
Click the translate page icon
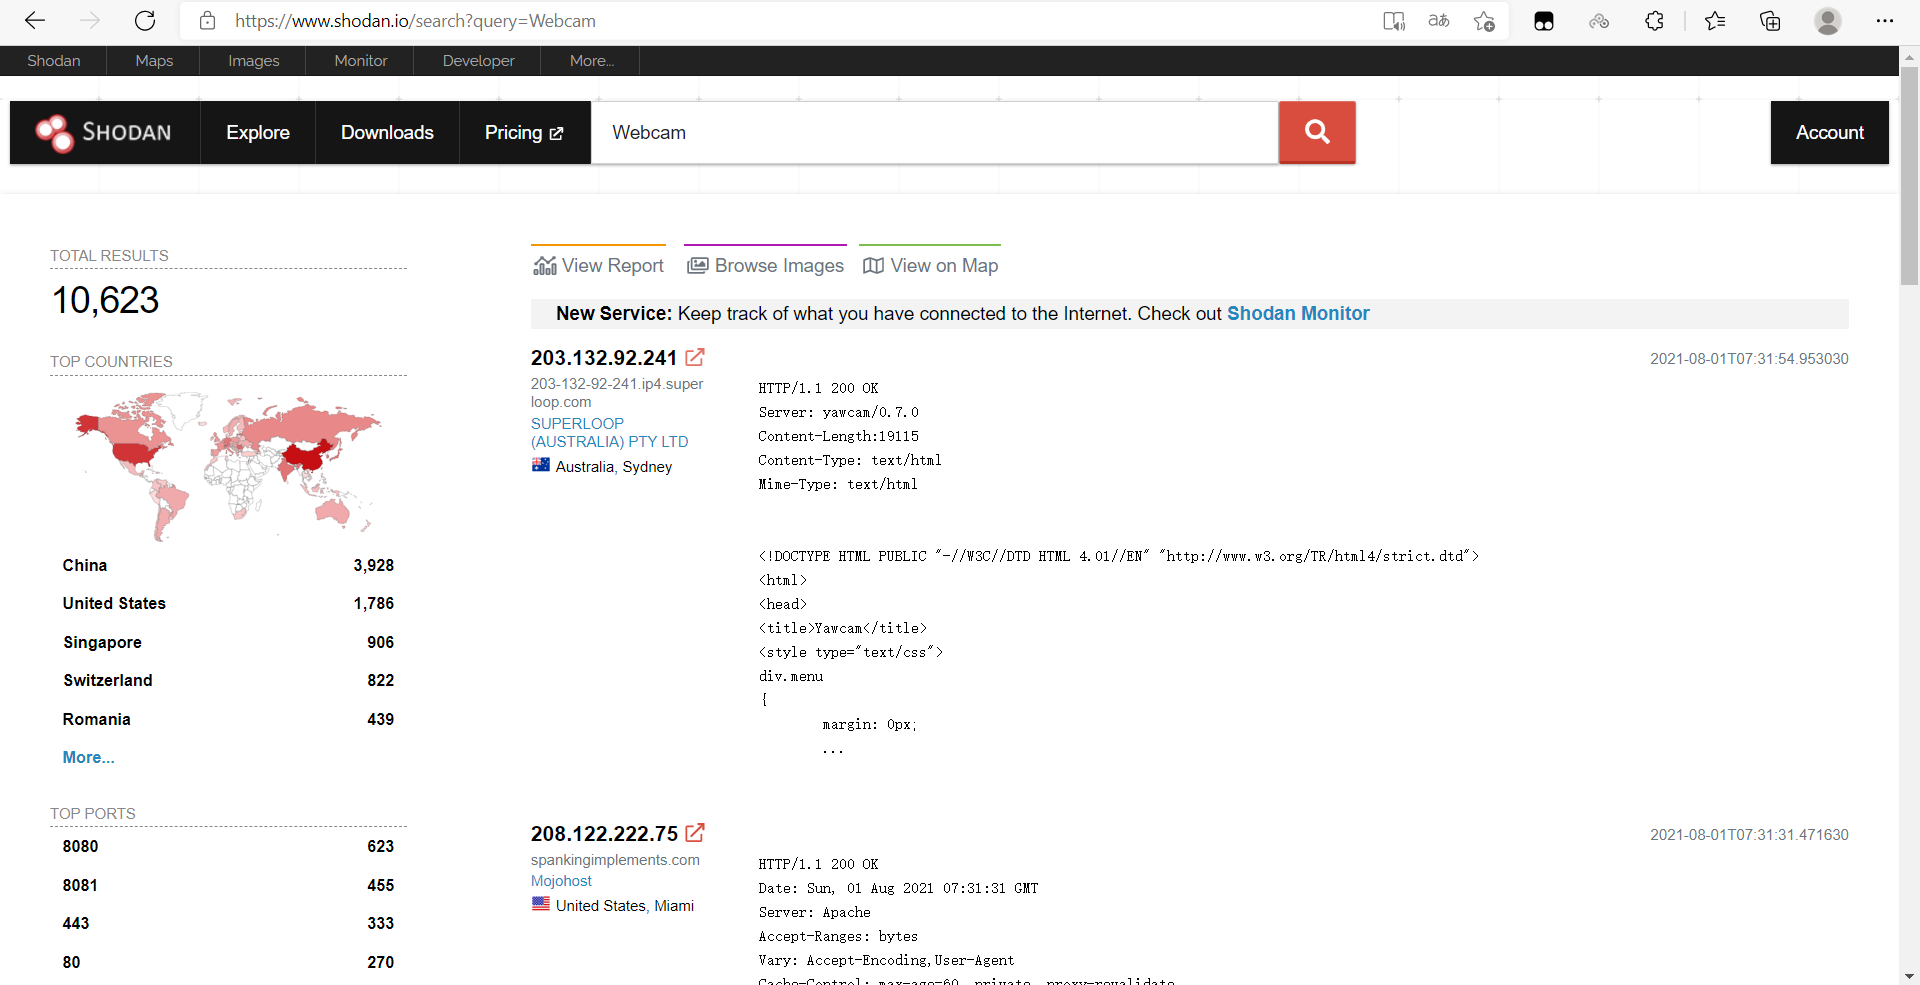[1439, 21]
